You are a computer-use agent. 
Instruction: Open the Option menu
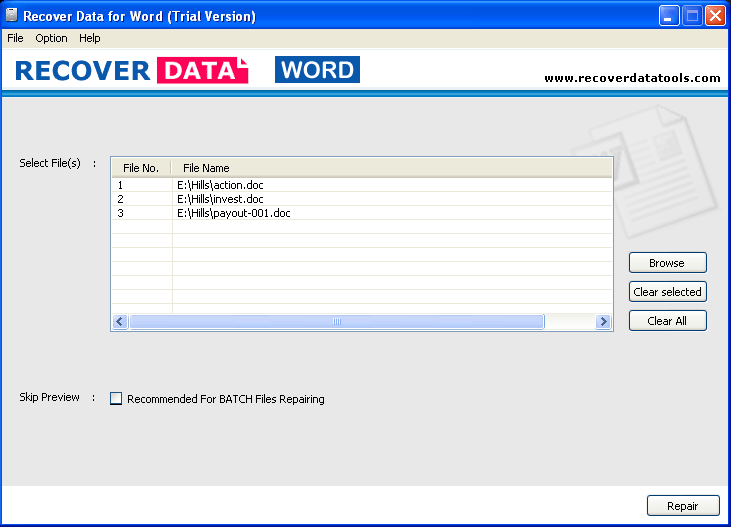(x=51, y=38)
